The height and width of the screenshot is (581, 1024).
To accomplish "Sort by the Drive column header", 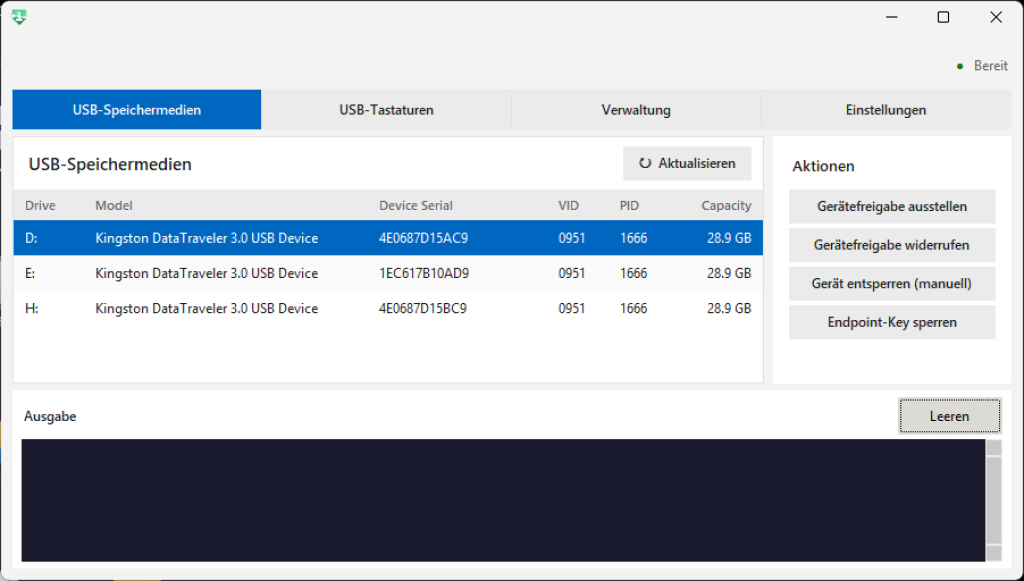I will pyautogui.click(x=40, y=206).
